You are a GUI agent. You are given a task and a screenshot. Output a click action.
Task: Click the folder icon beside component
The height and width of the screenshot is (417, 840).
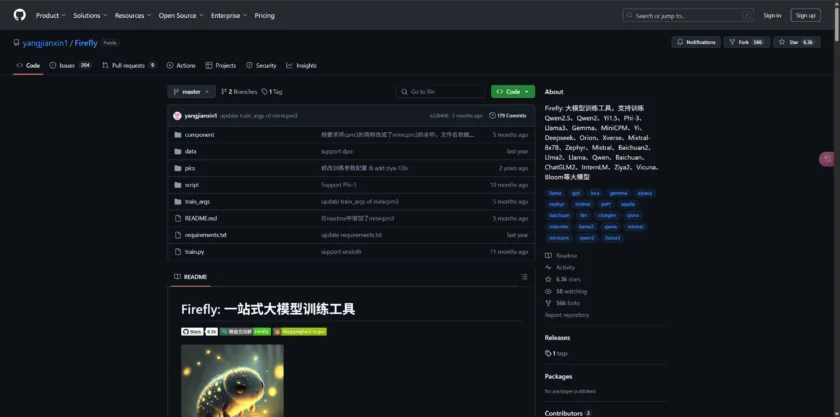(x=178, y=135)
